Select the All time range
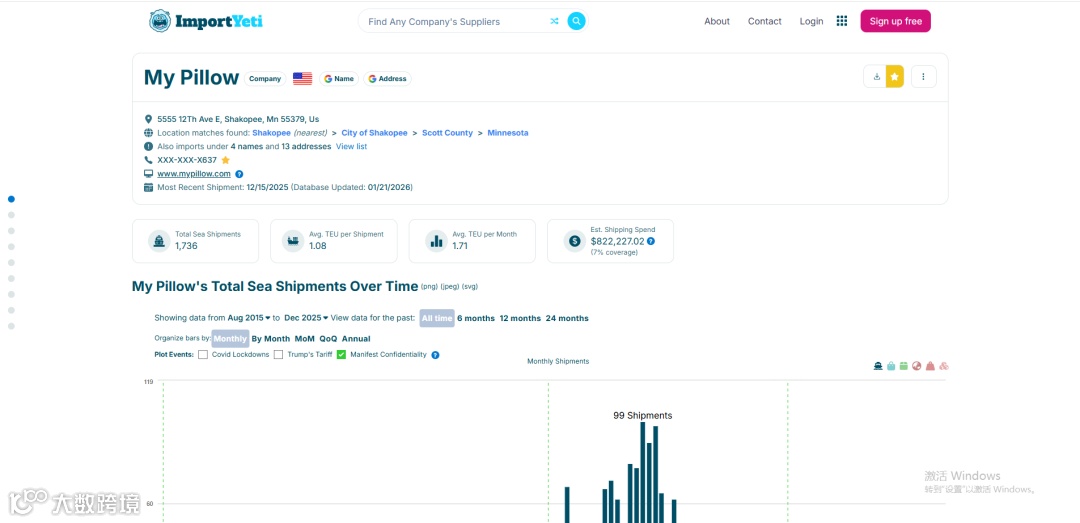The width and height of the screenshot is (1080, 523). click(437, 318)
